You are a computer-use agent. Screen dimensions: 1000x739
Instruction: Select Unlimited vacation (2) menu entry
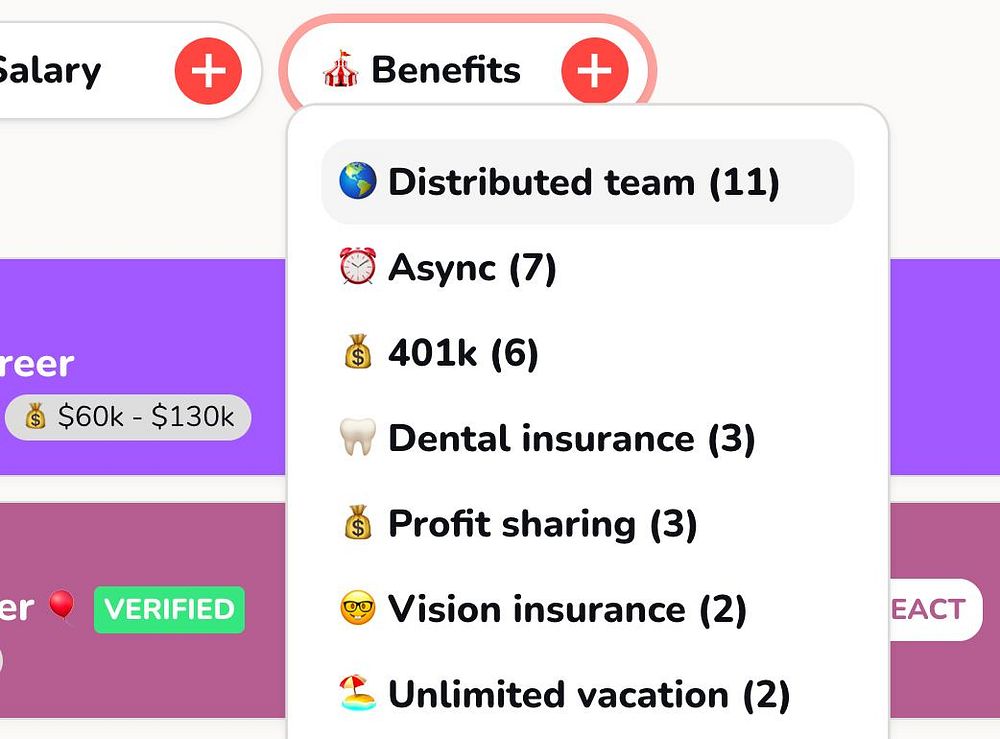(588, 694)
